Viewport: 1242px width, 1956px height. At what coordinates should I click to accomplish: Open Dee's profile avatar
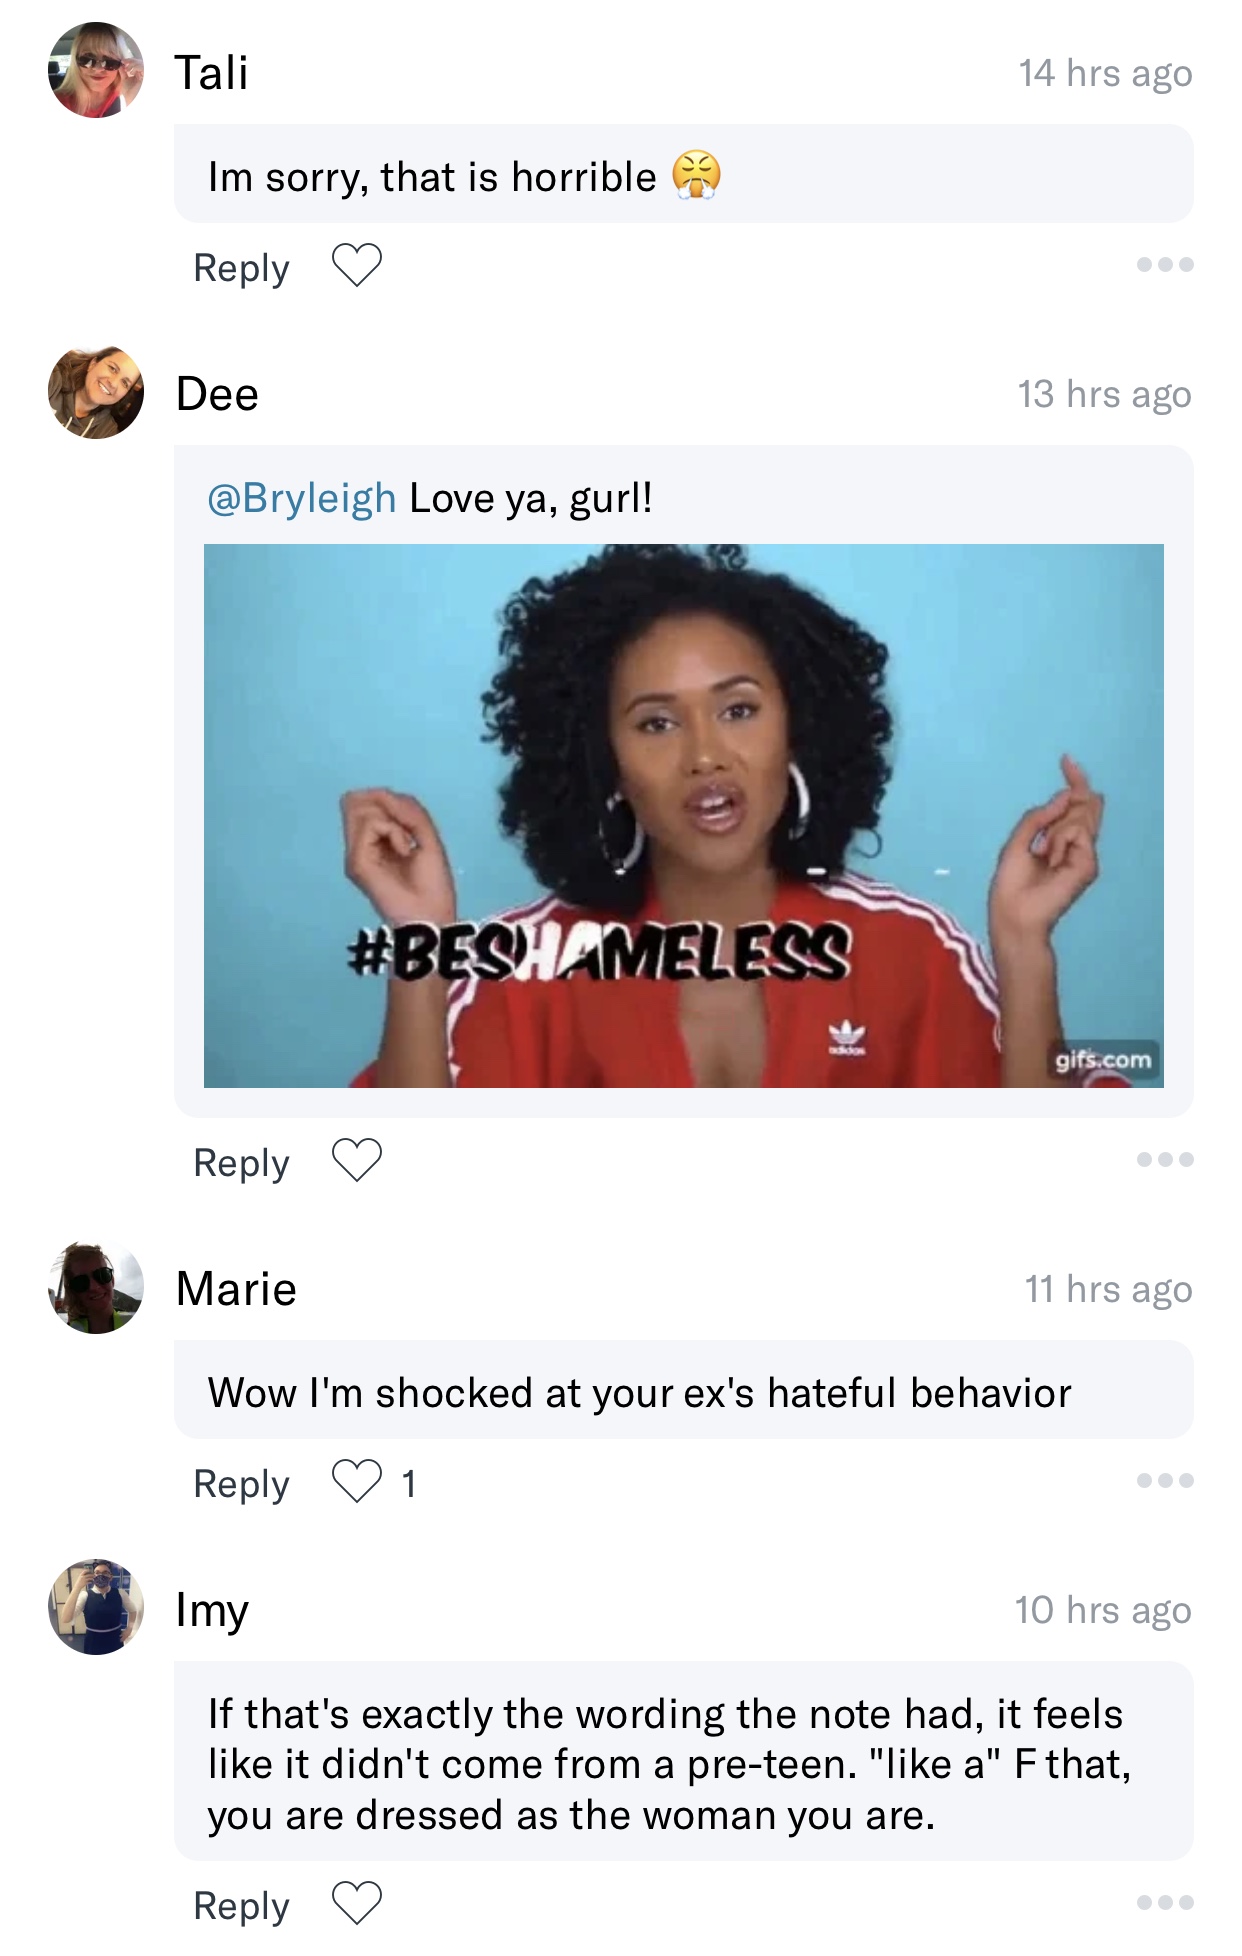point(96,392)
